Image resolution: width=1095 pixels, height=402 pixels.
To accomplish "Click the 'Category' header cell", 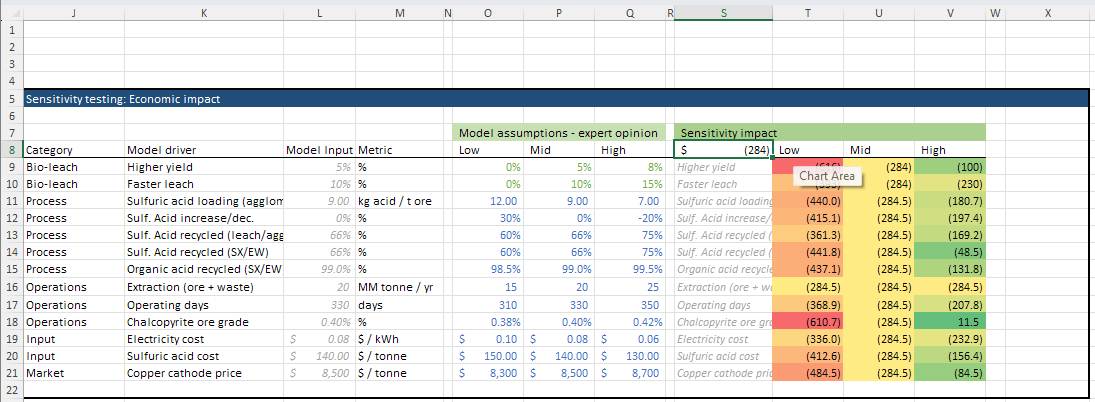I will [x=73, y=149].
